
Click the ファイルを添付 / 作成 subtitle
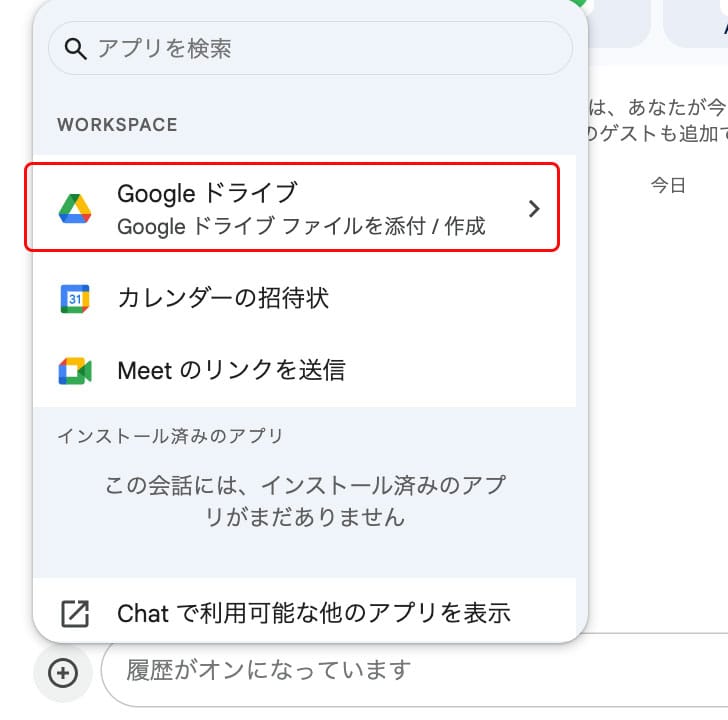300,227
